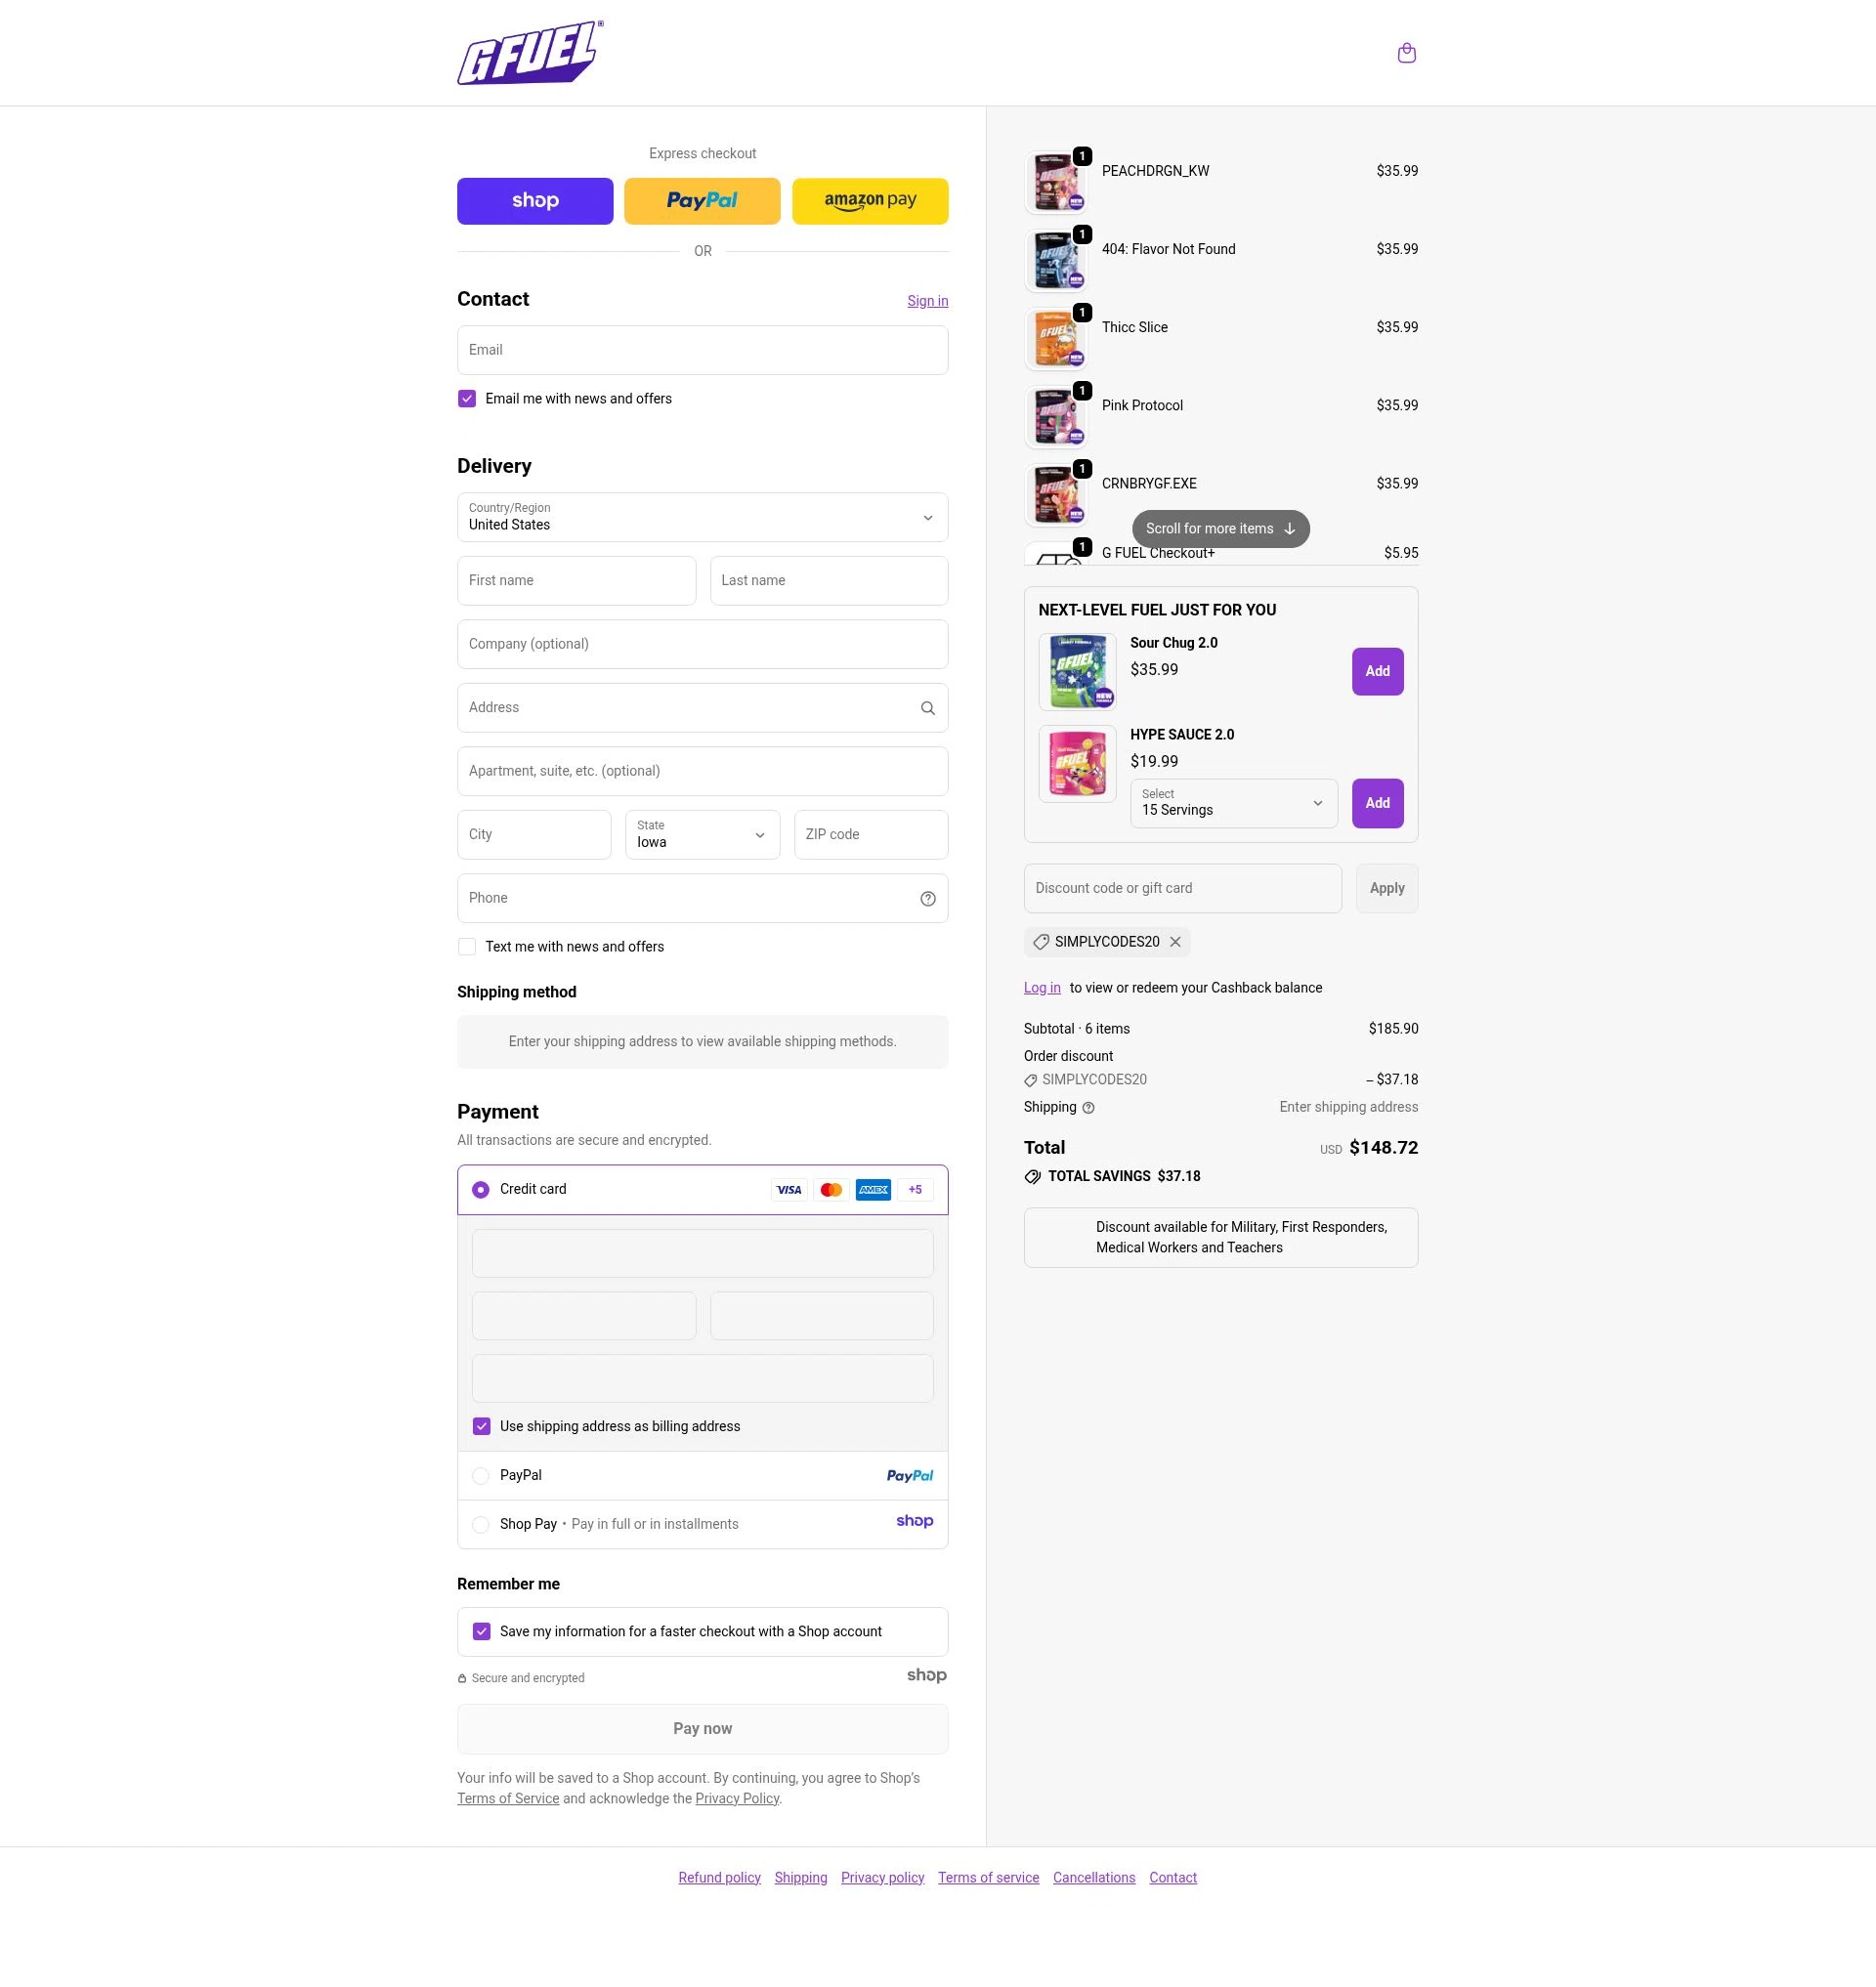Uncheck Email me with news and offers
Screen dimensions: 1876x1987
click(467, 399)
